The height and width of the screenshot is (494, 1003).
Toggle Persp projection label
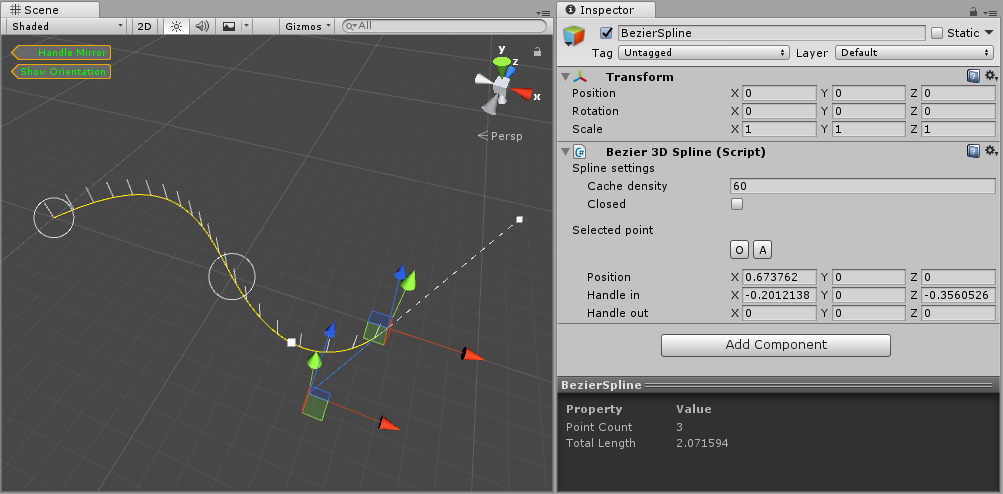[500, 136]
